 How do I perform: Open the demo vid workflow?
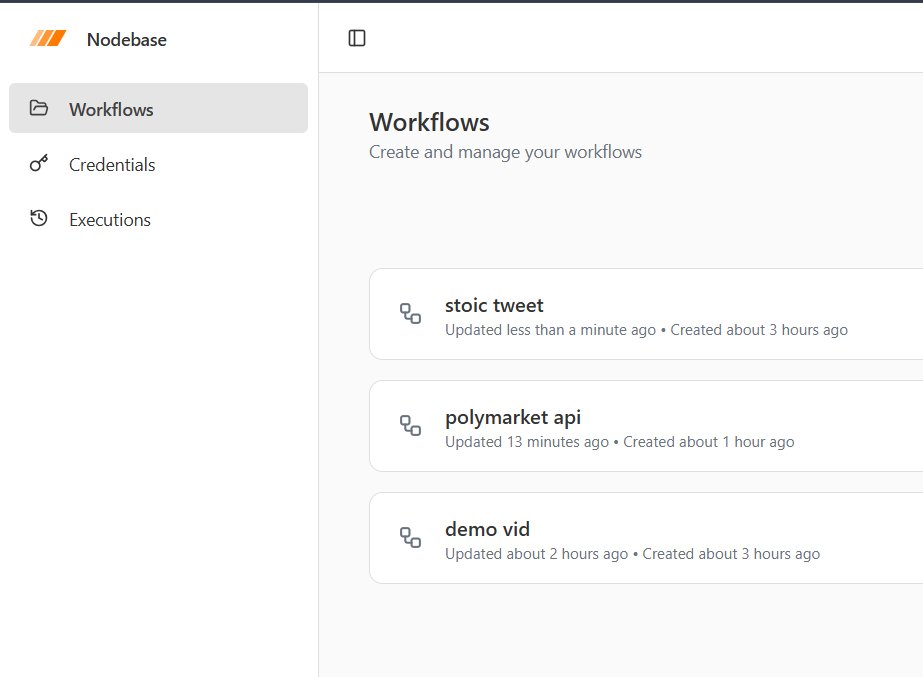pyautogui.click(x=487, y=529)
